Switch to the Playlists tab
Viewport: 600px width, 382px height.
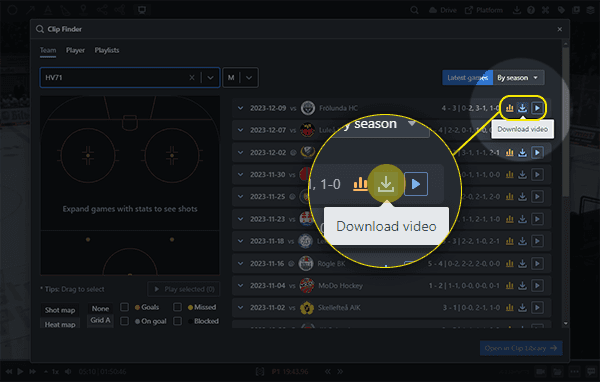point(107,50)
